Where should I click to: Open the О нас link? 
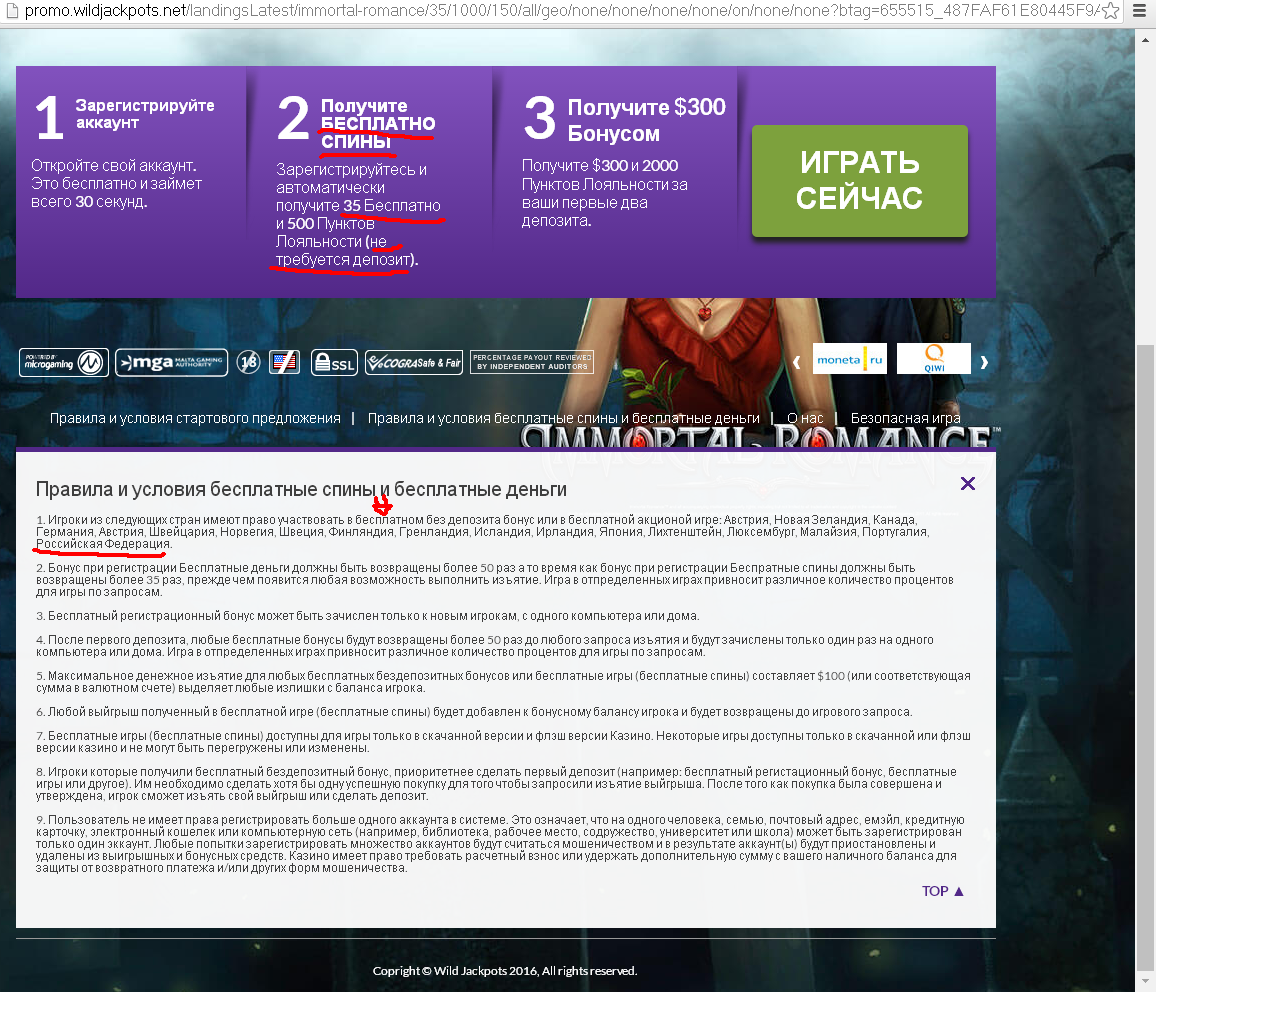pos(805,418)
